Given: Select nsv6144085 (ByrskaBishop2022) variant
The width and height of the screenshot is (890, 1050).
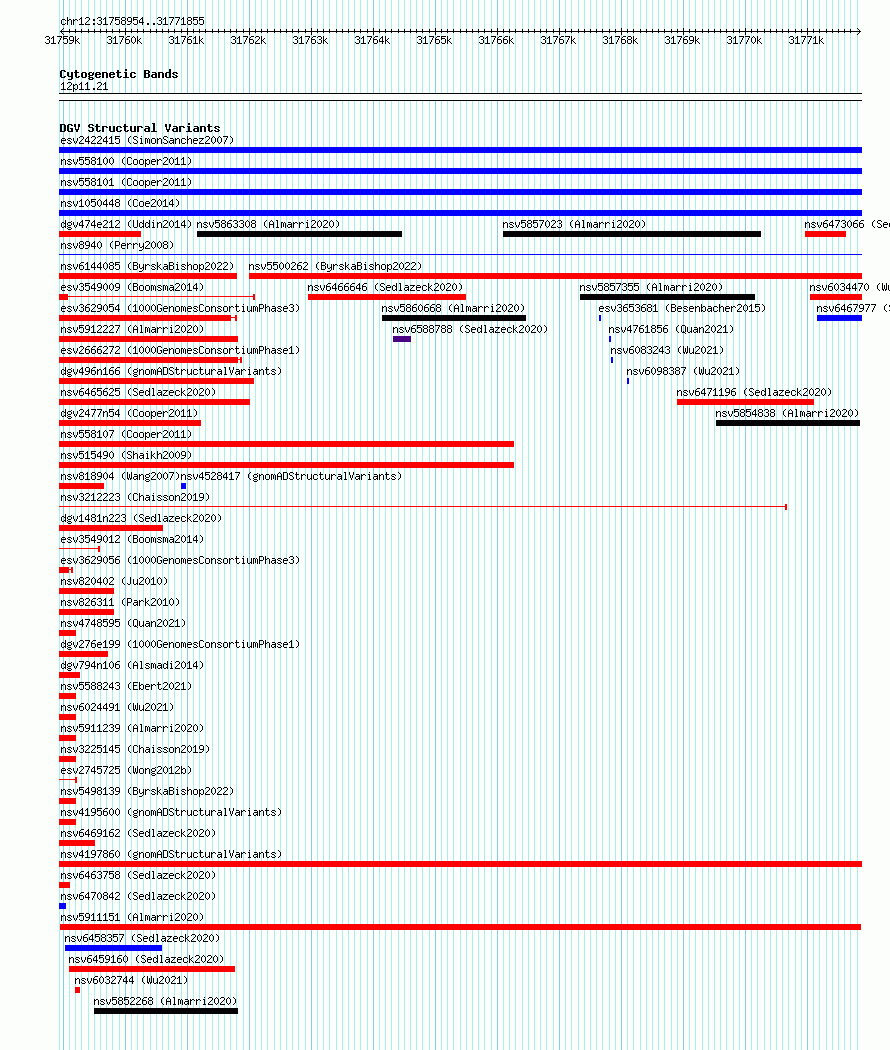Looking at the screenshot, I should point(147,267).
